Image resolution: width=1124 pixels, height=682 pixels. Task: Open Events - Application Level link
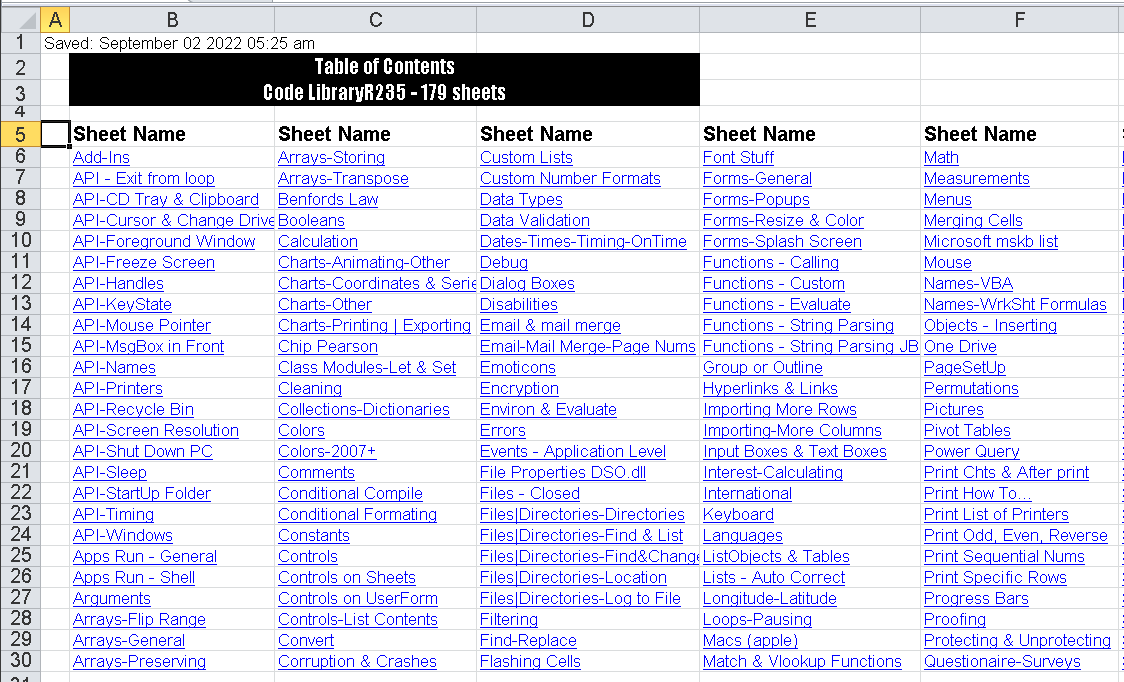(x=573, y=452)
